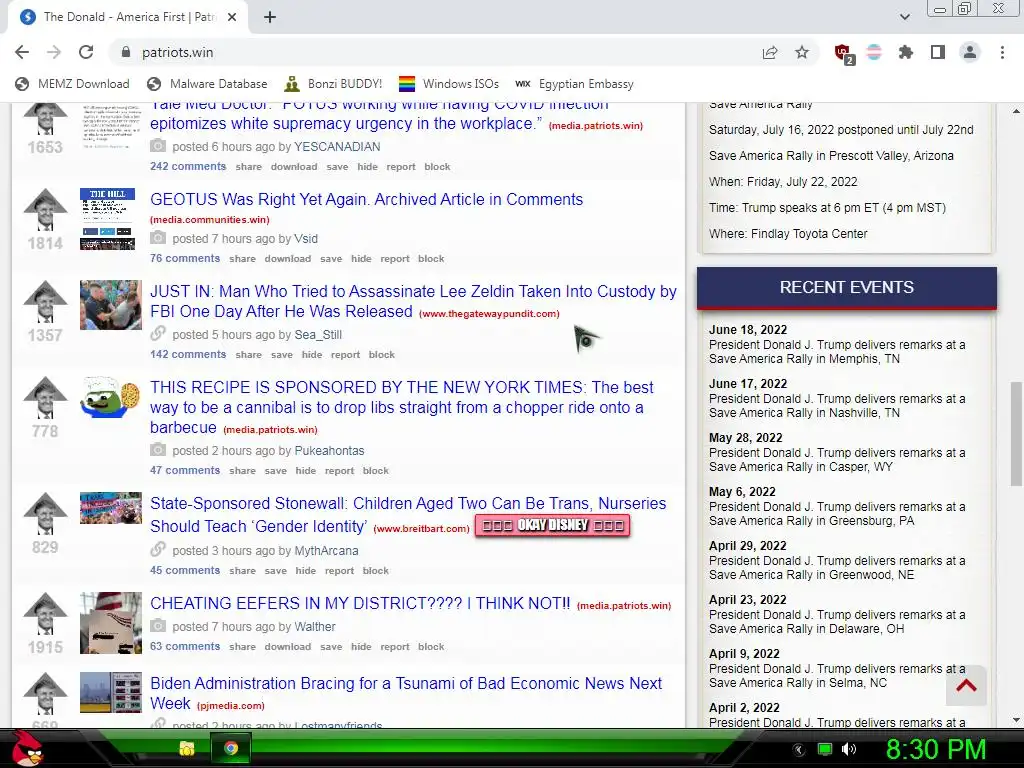This screenshot has height=768, width=1024.
Task: Open a new browser tab
Action: coord(270,18)
